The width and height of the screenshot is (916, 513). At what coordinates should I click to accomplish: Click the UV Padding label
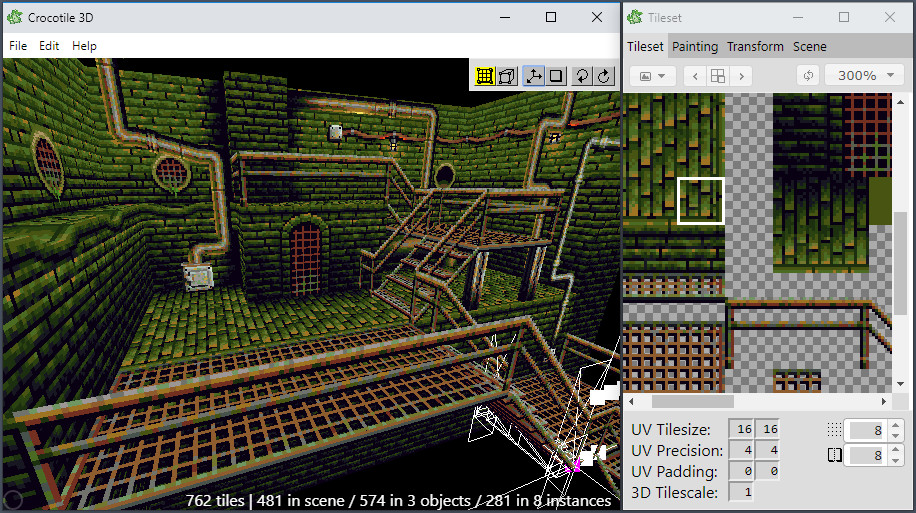674,472
